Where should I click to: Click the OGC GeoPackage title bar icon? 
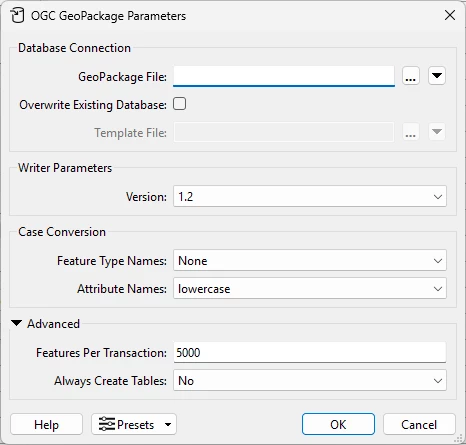coord(17,16)
